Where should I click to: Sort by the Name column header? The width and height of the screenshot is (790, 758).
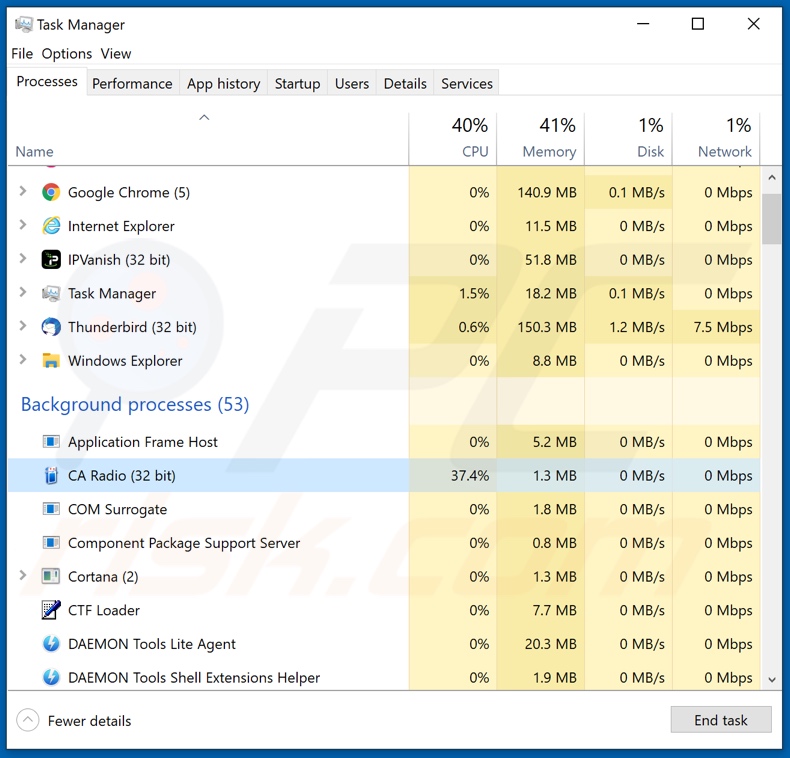(x=208, y=139)
